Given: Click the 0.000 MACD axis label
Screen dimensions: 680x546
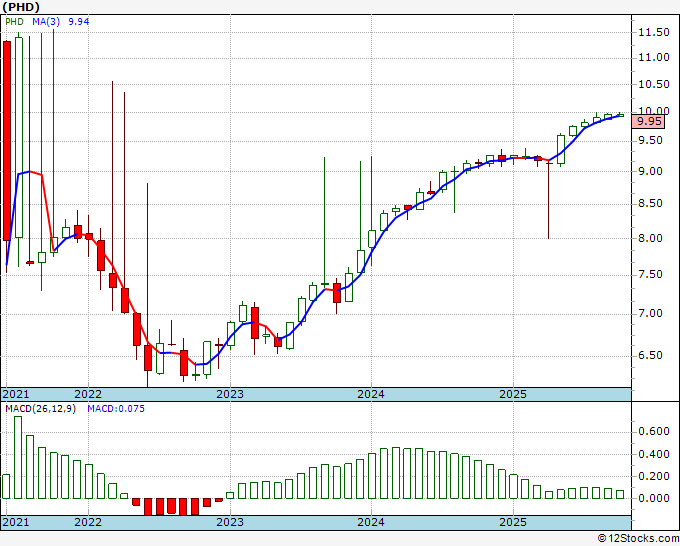Looking at the screenshot, I should coord(654,498).
